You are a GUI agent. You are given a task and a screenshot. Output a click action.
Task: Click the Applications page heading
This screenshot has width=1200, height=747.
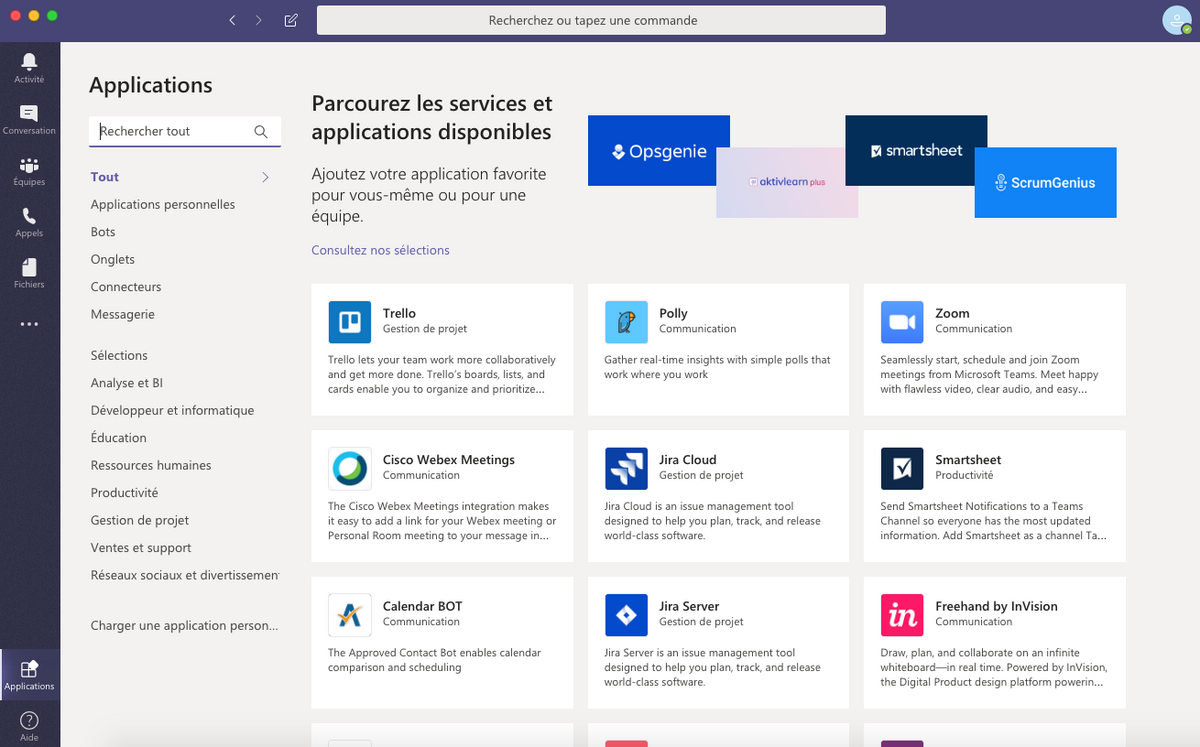tap(151, 85)
